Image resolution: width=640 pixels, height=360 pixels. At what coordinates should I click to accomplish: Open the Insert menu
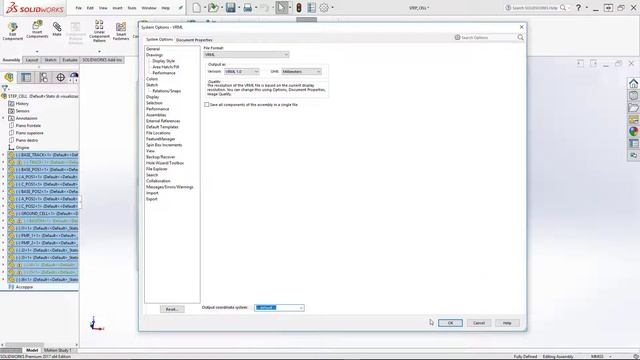point(117,8)
